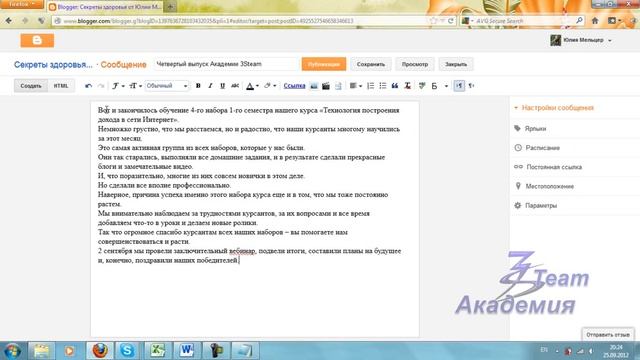The width and height of the screenshot is (640, 360).
Task: Click inside the post body text area
Action: (255, 219)
